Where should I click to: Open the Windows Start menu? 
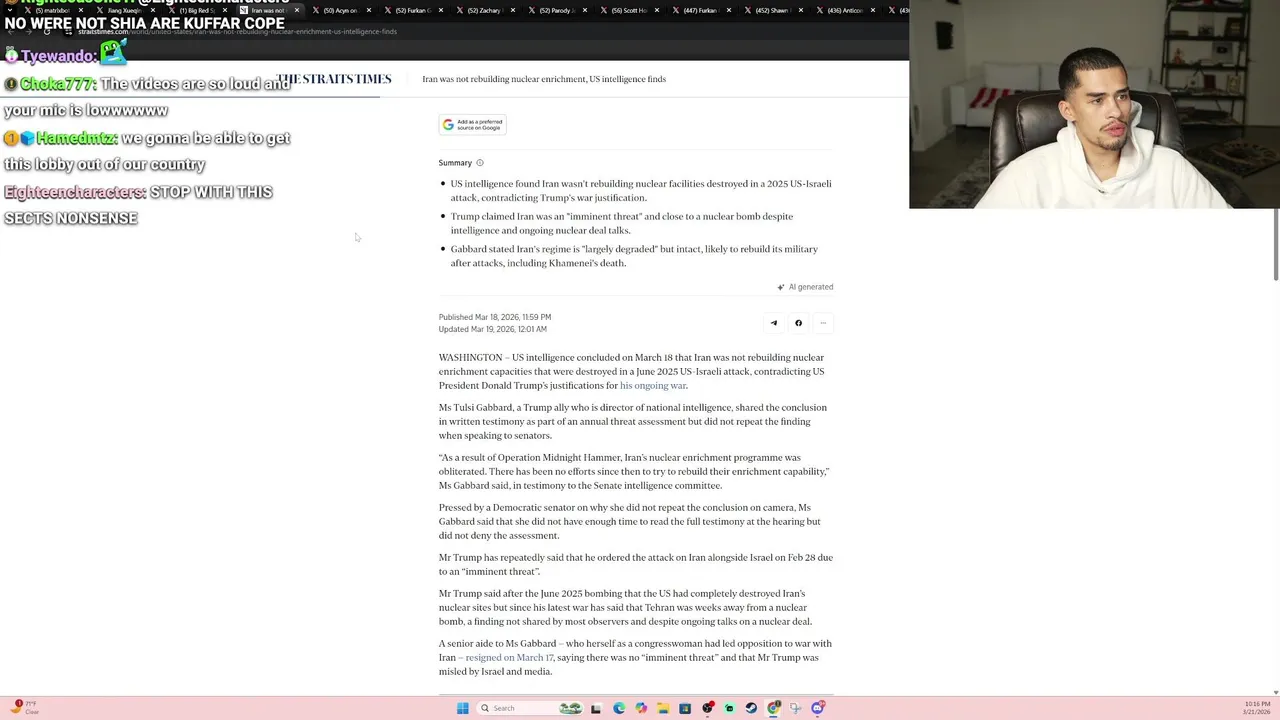(x=462, y=708)
